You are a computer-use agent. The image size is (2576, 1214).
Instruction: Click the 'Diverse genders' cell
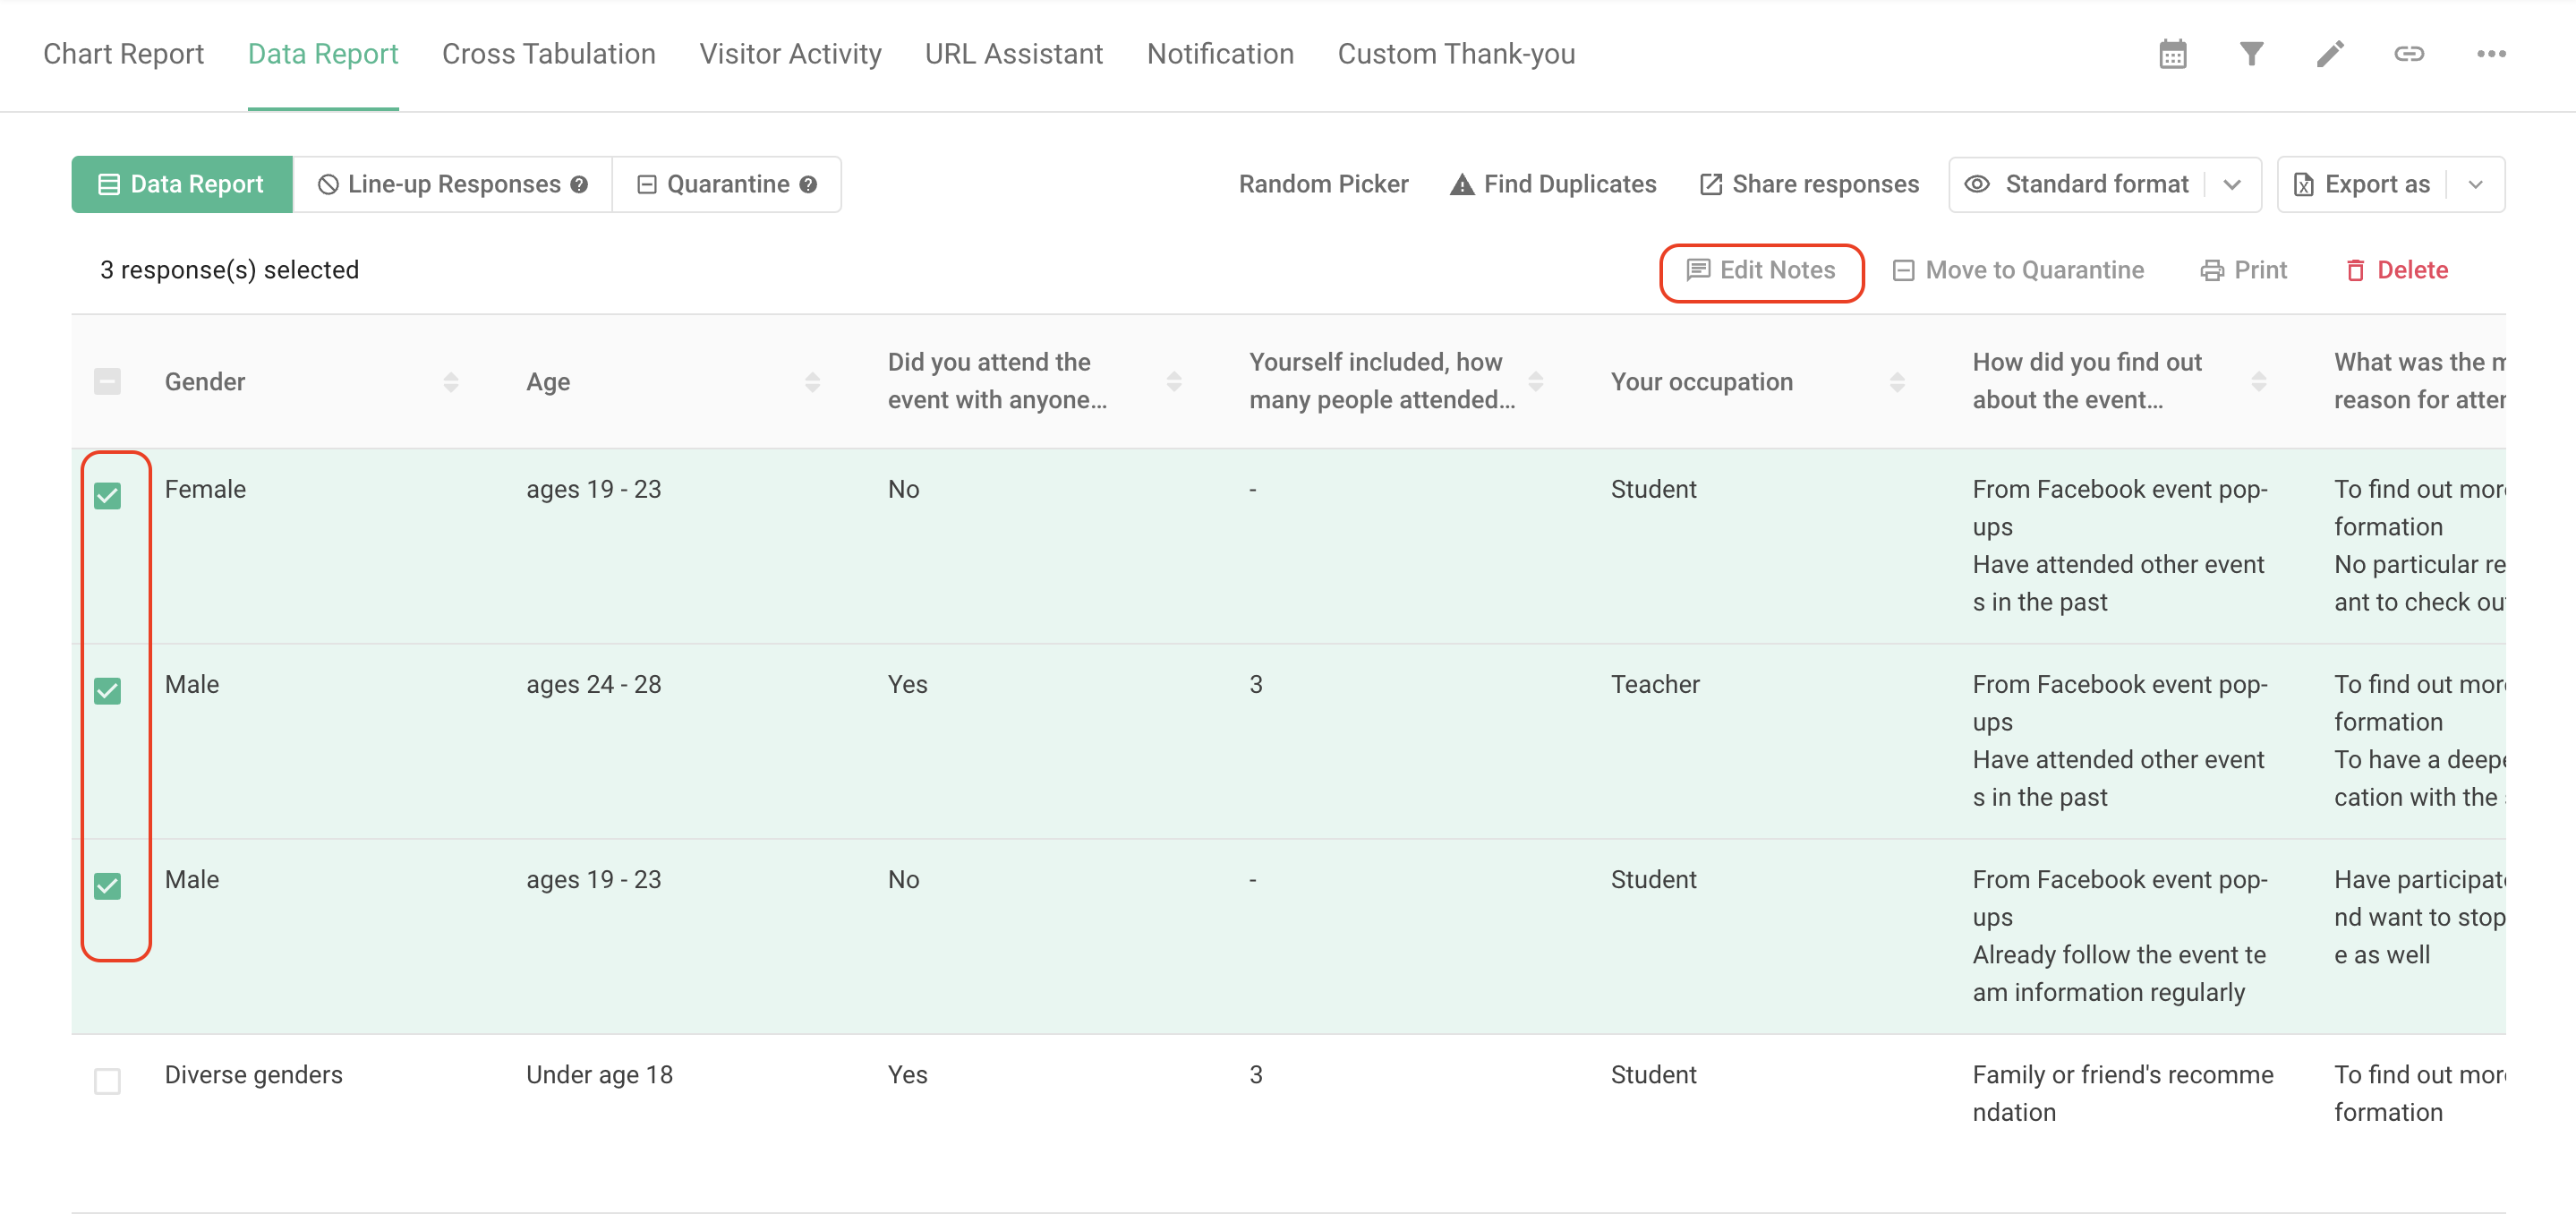click(253, 1075)
